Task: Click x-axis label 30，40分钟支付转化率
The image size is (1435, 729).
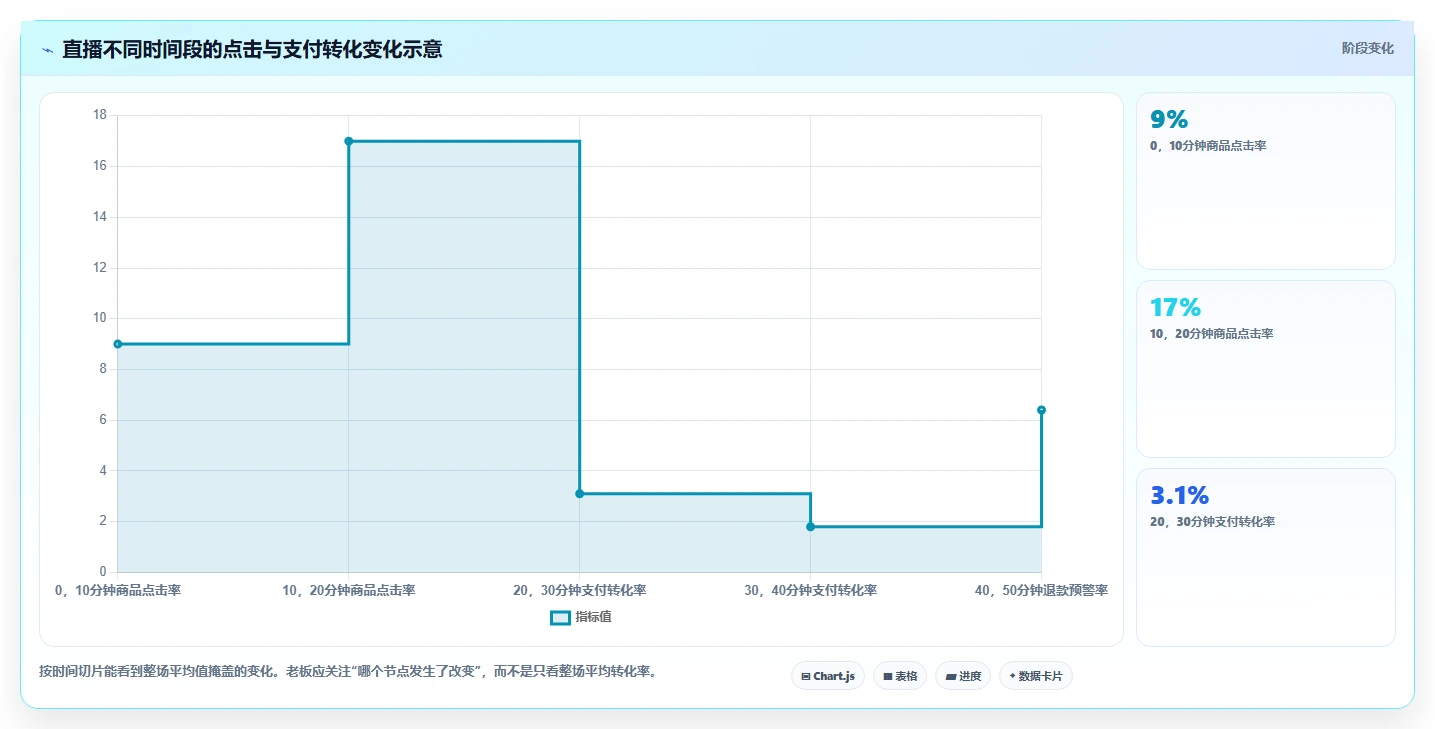Action: pyautogui.click(x=810, y=591)
